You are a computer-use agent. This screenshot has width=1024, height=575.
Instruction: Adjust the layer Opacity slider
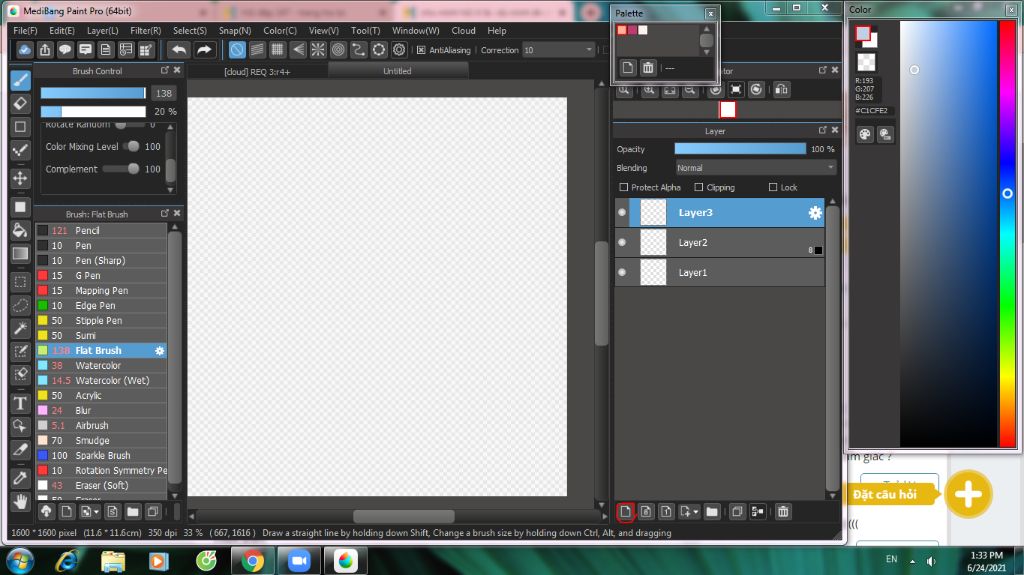point(740,149)
